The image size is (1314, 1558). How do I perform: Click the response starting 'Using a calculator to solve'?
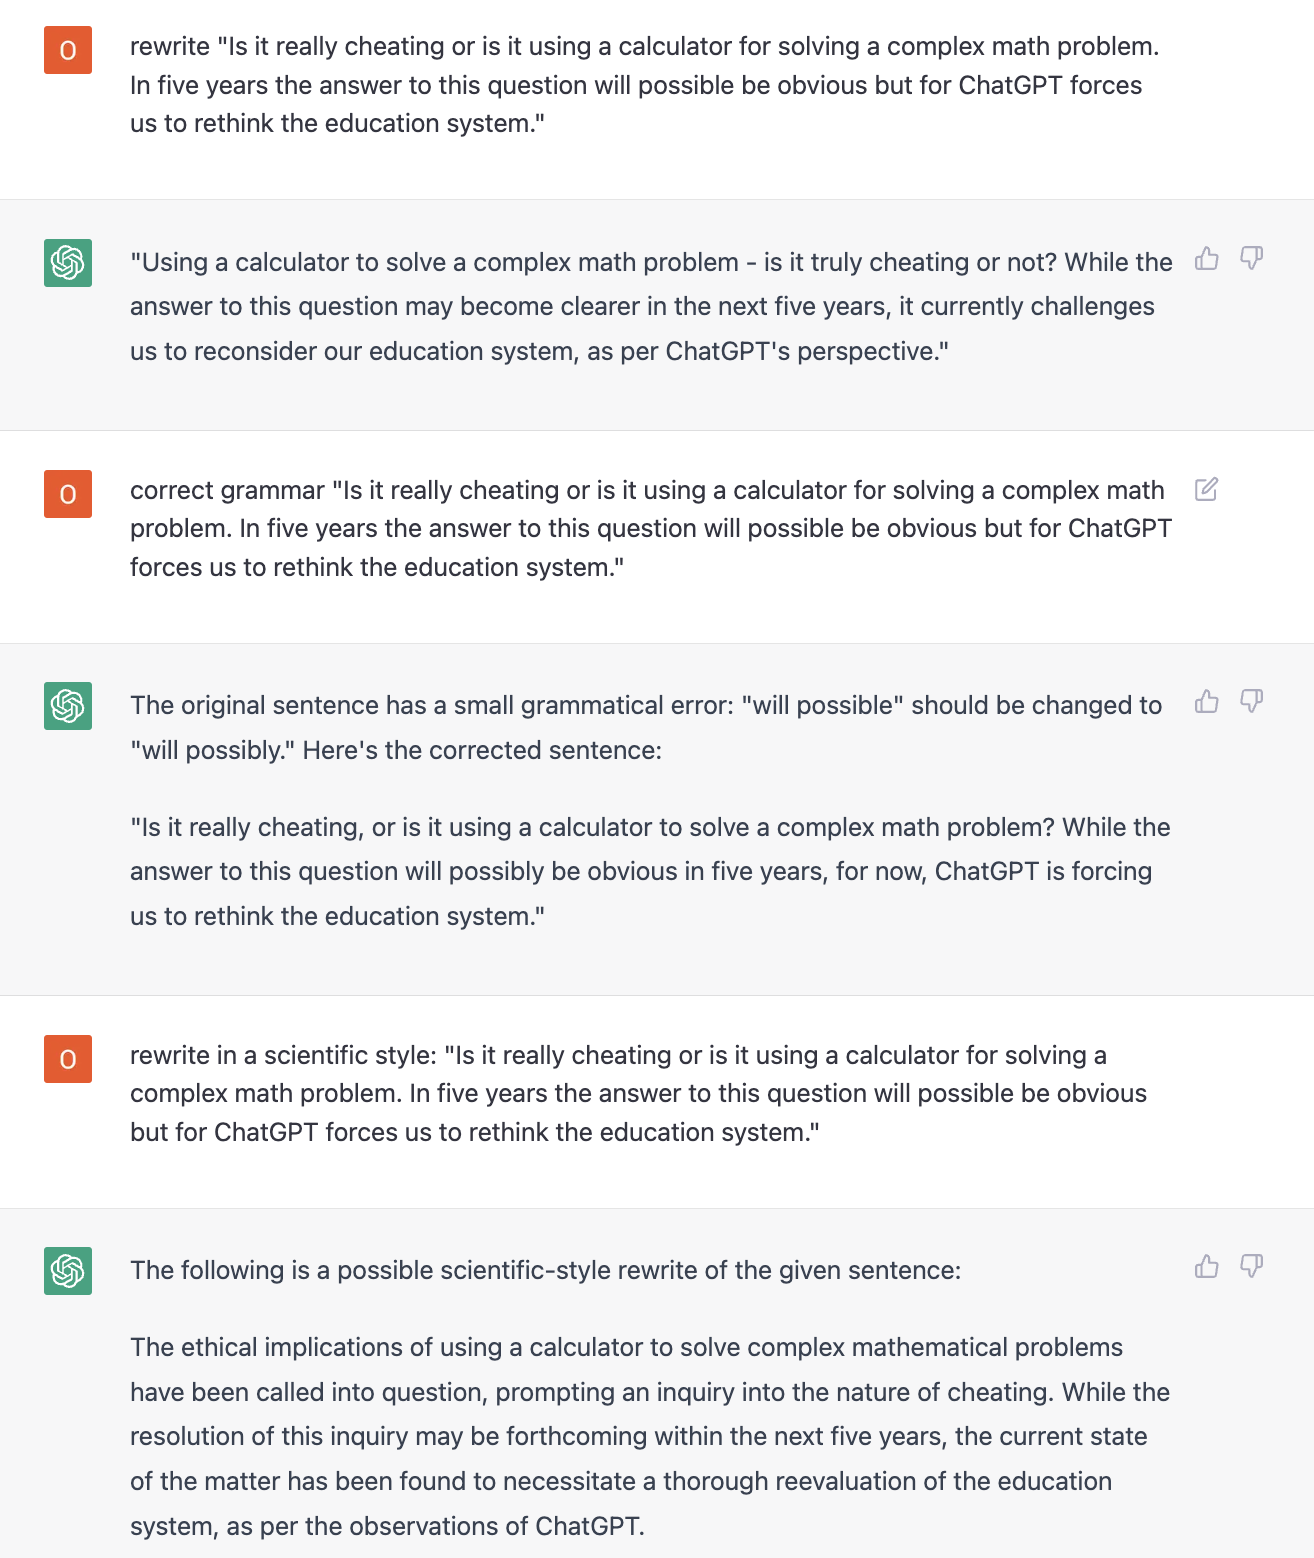tap(651, 307)
